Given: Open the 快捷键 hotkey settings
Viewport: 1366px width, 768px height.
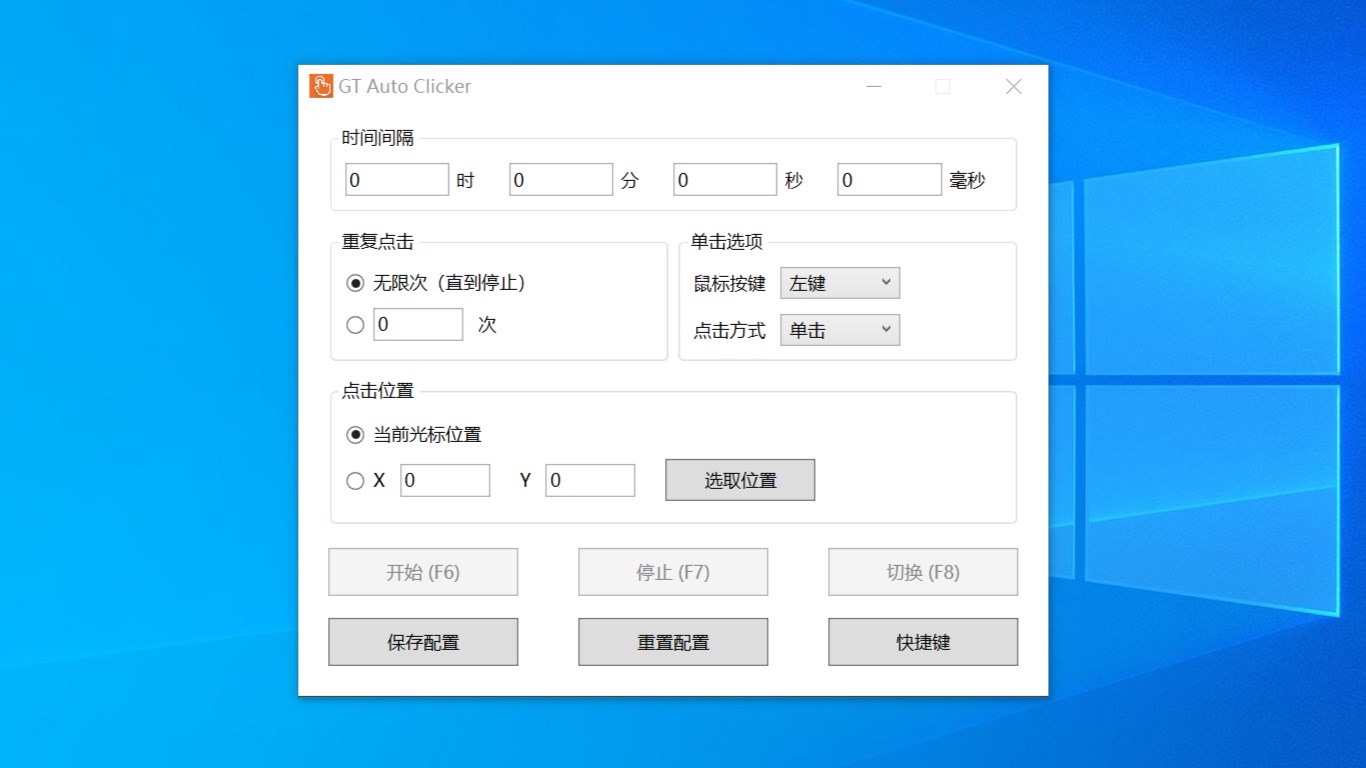Looking at the screenshot, I should [x=922, y=641].
